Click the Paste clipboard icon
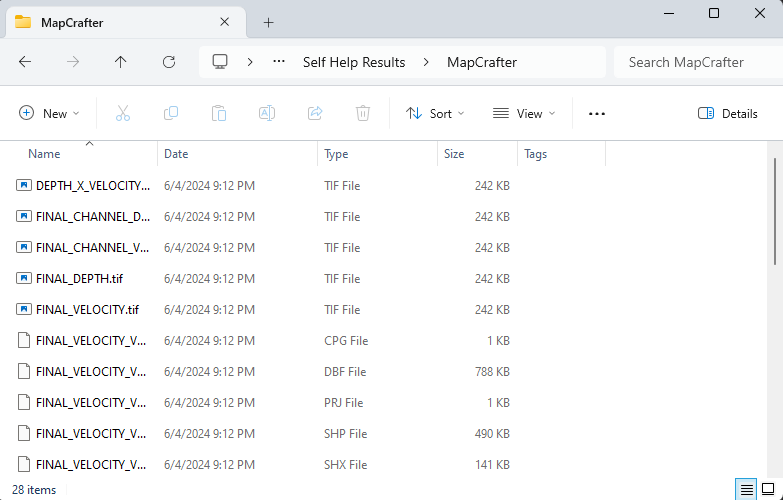Screen dimensions: 783x500 [219, 114]
